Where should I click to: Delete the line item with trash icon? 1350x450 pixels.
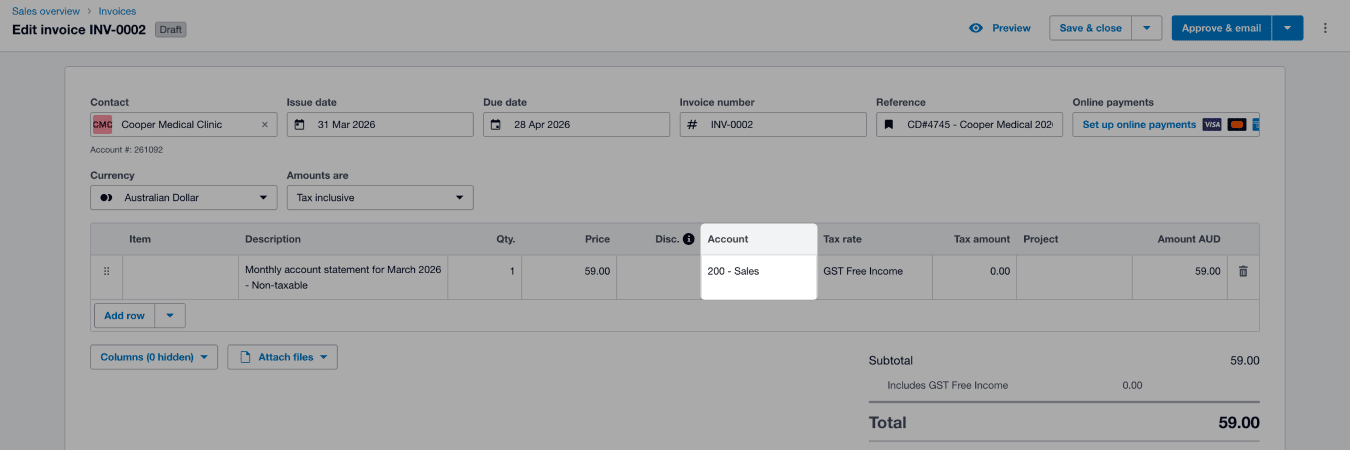click(x=1243, y=271)
